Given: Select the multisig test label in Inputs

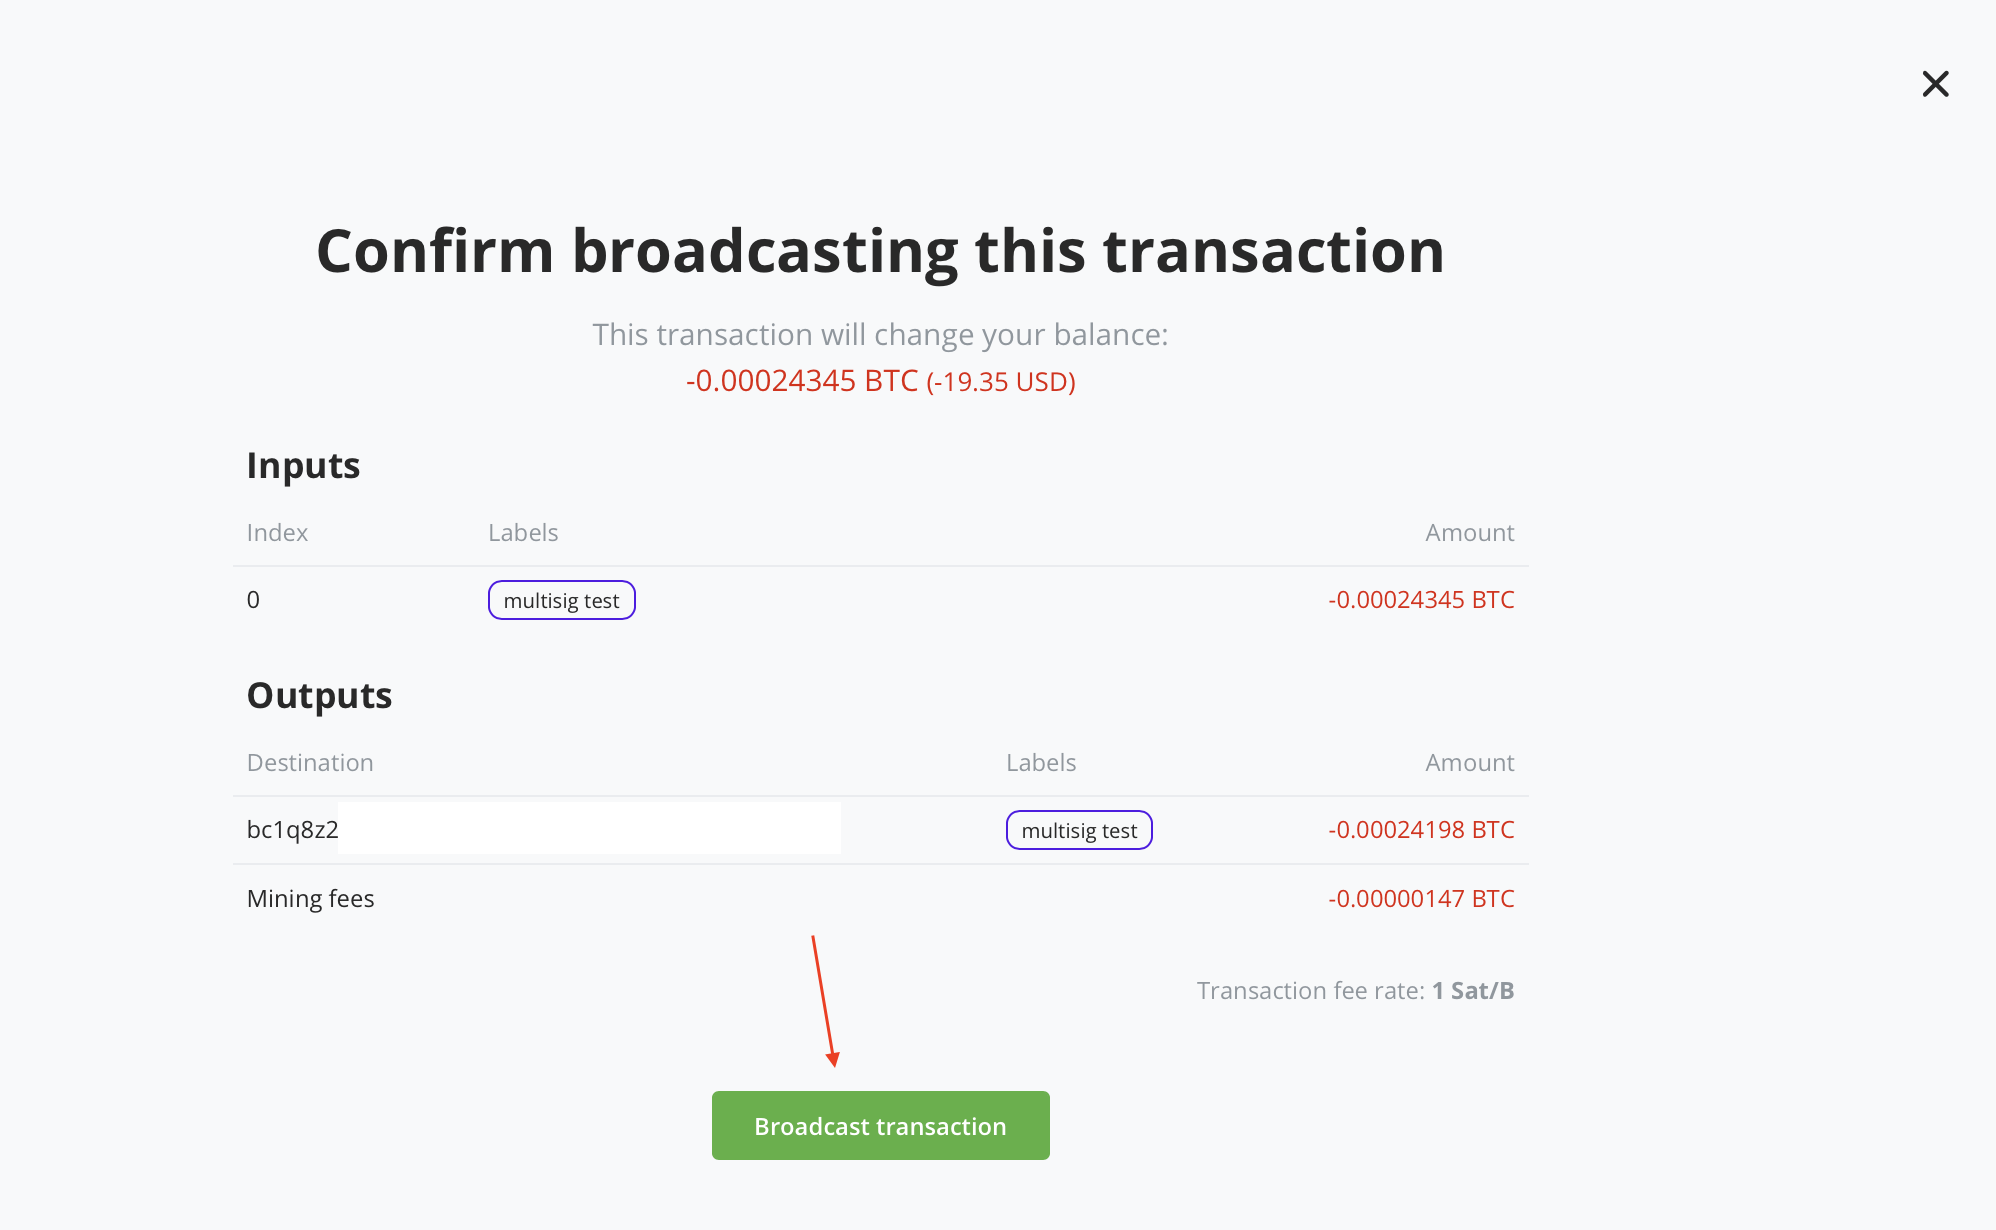Looking at the screenshot, I should pos(561,600).
